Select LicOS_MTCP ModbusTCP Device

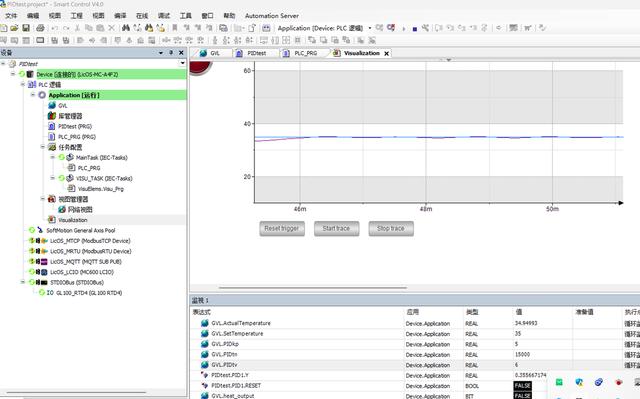pyautogui.click(x=90, y=241)
